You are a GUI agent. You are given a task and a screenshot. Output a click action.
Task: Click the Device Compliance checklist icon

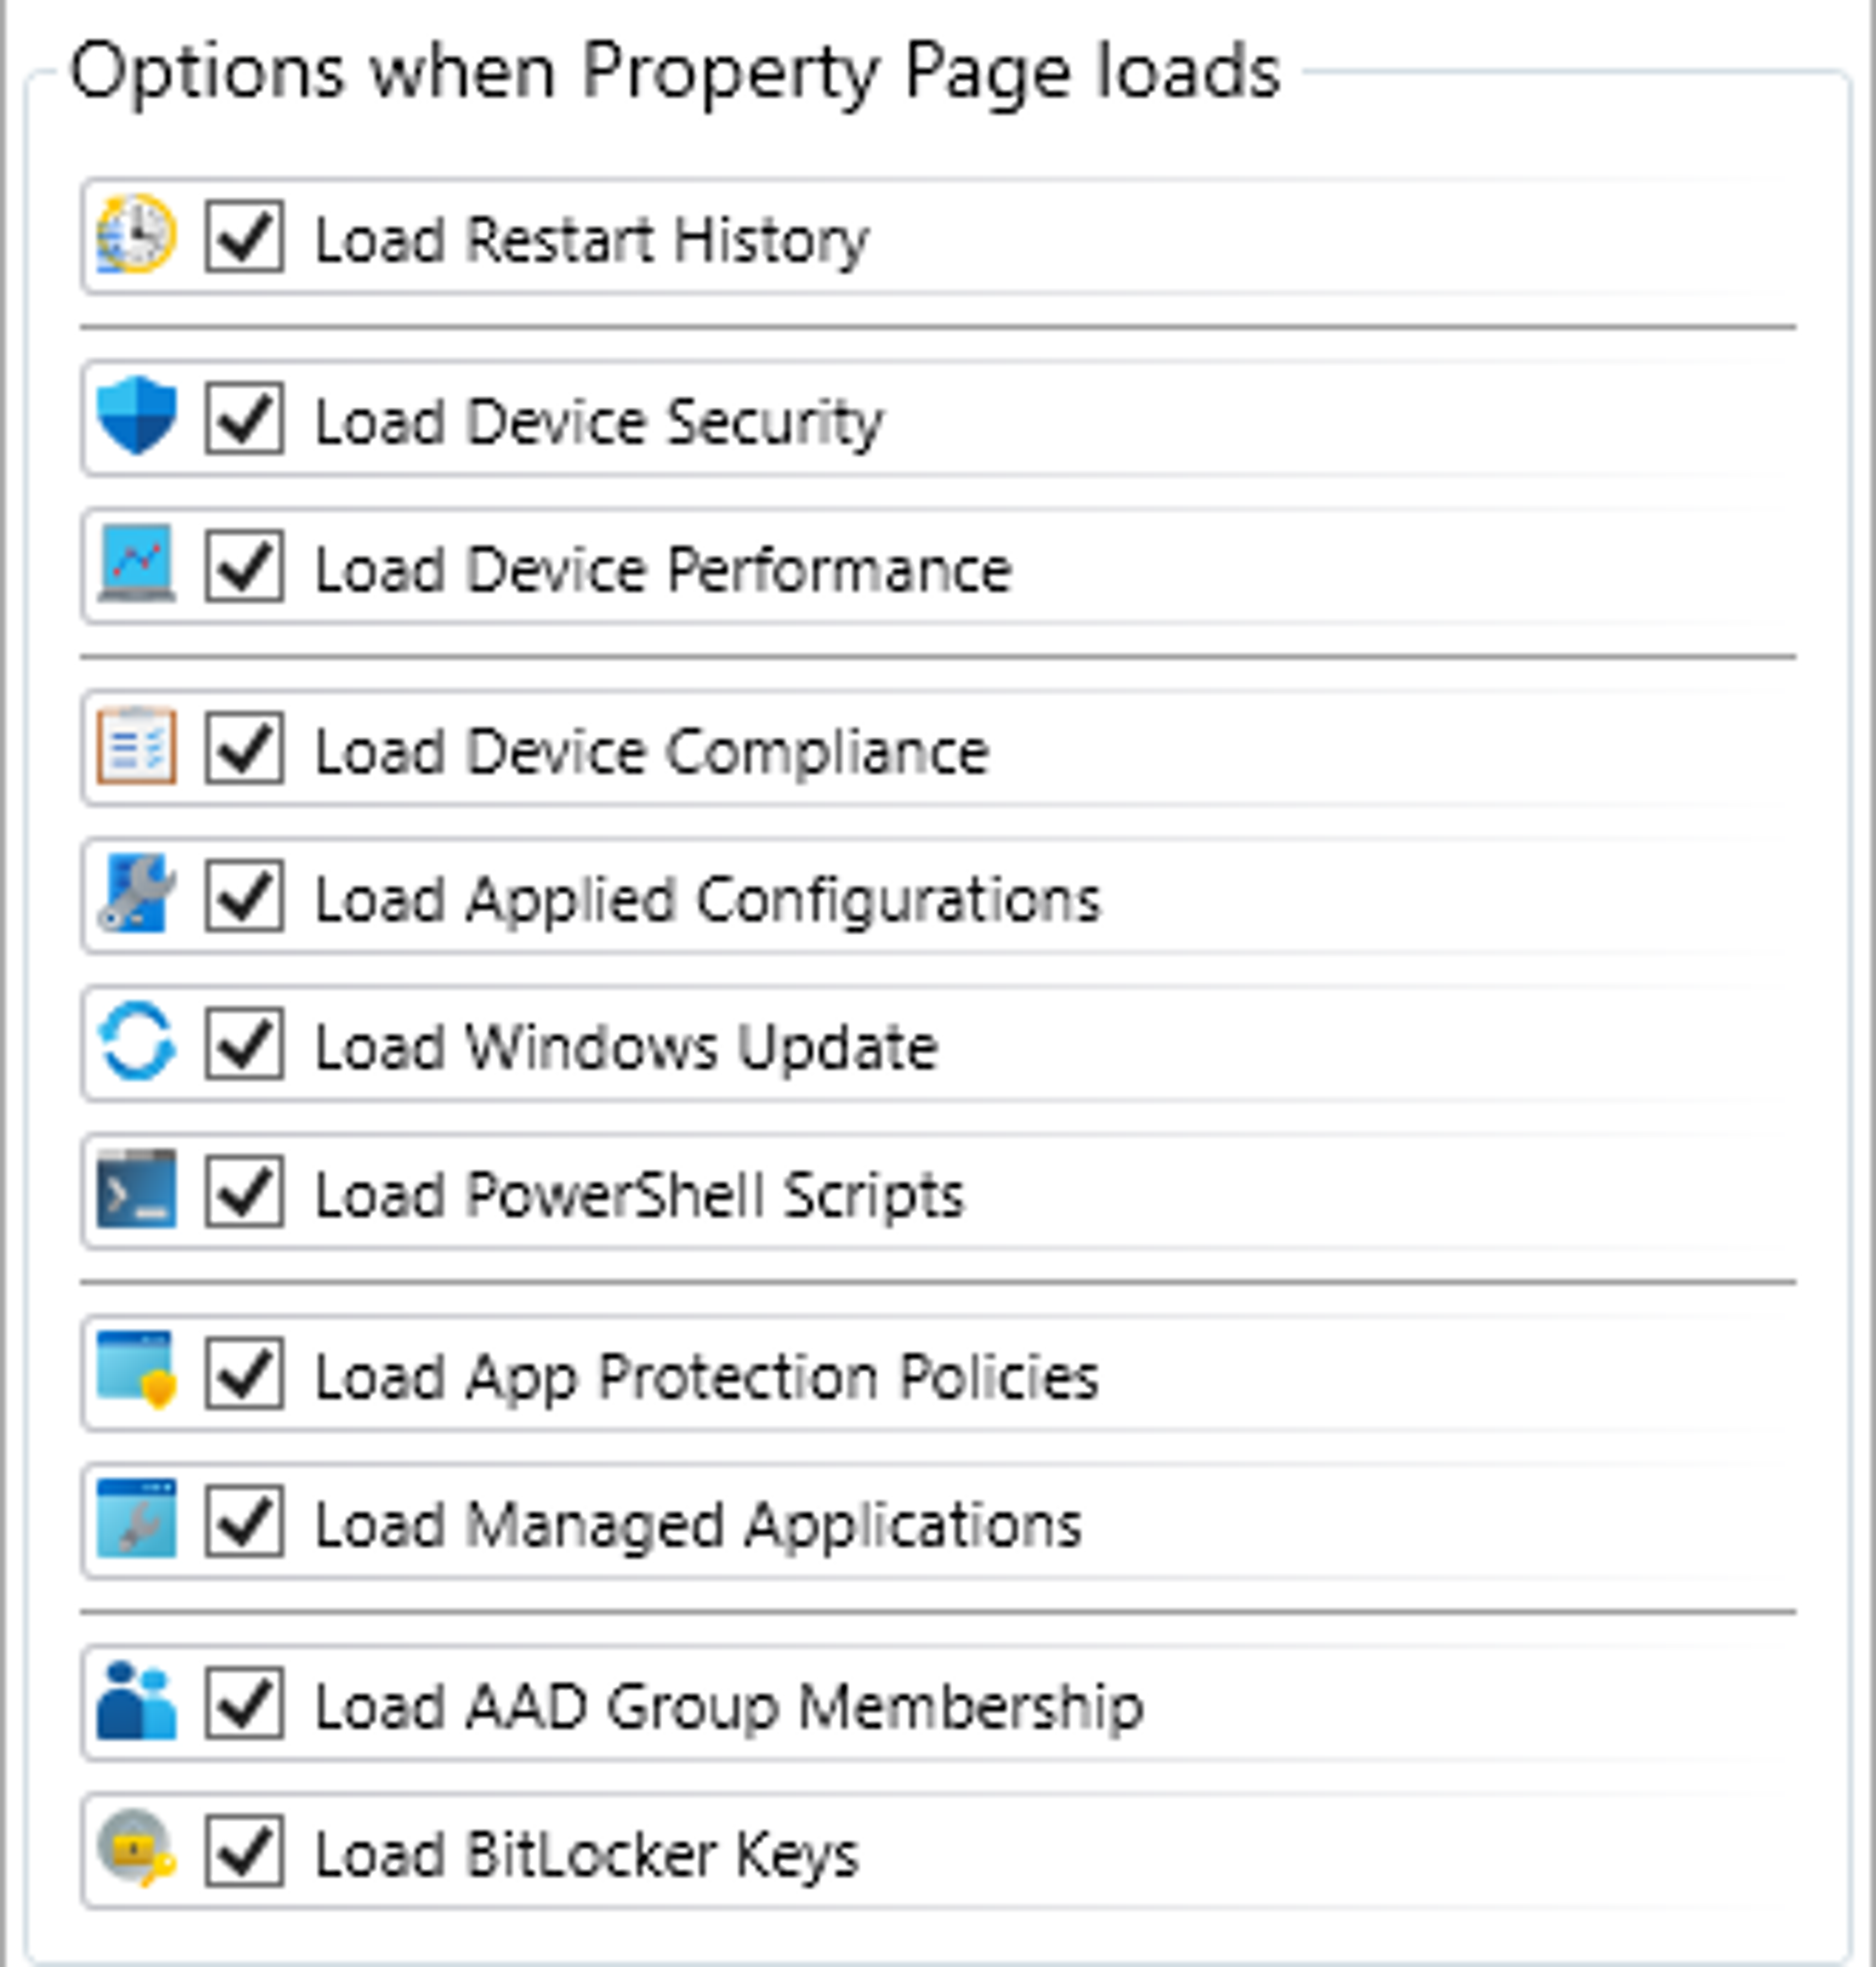coord(136,746)
